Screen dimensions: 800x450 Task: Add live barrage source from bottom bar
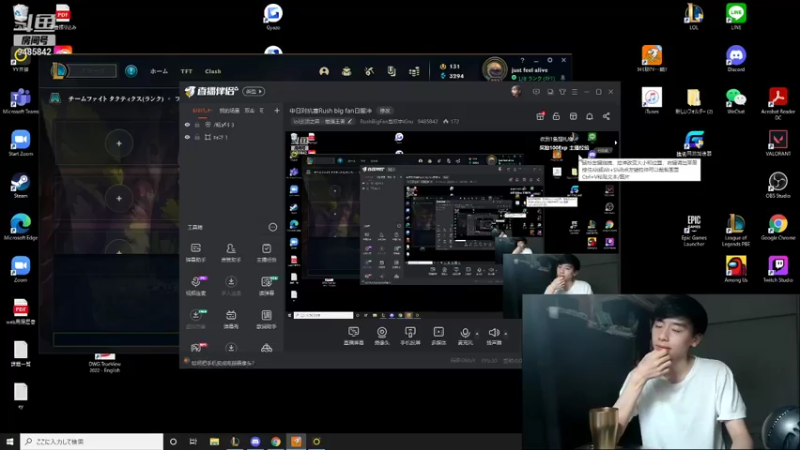(x=354, y=336)
